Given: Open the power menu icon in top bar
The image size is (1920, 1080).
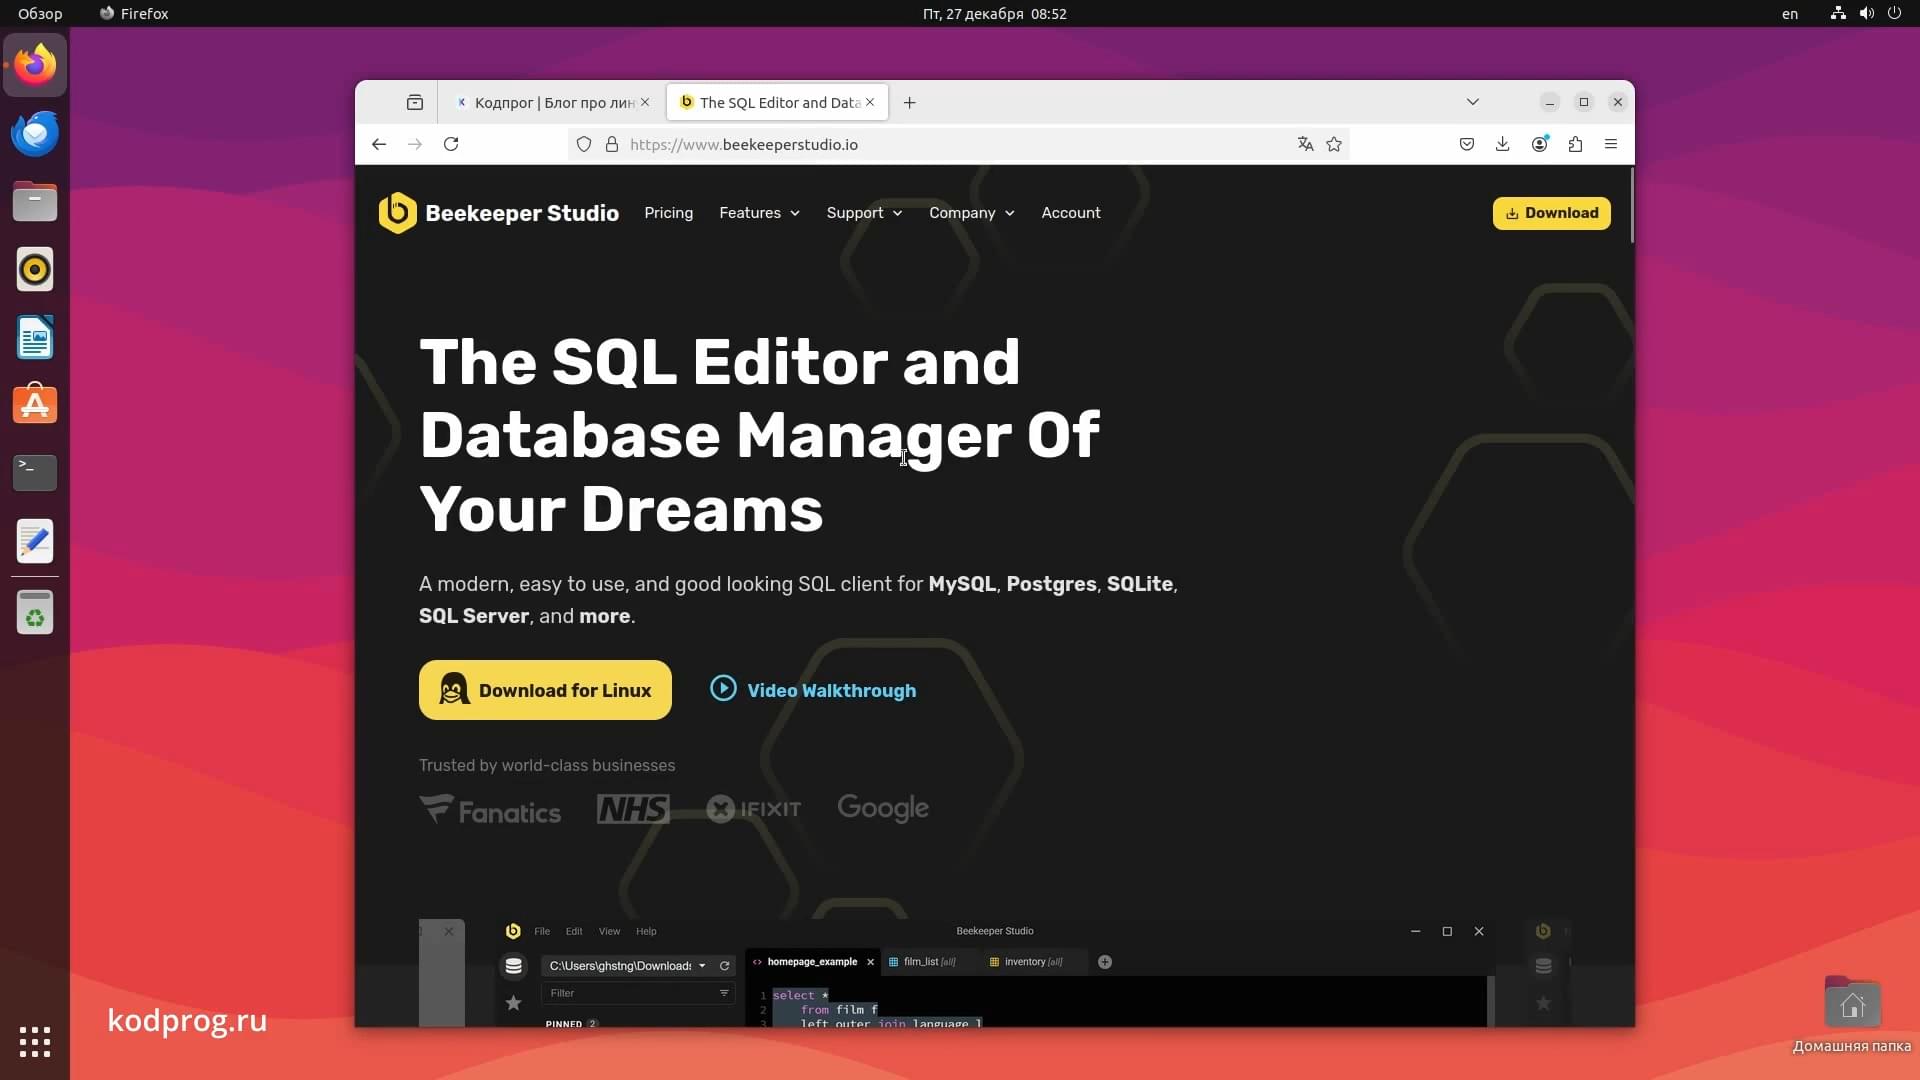Looking at the screenshot, I should 1894,14.
